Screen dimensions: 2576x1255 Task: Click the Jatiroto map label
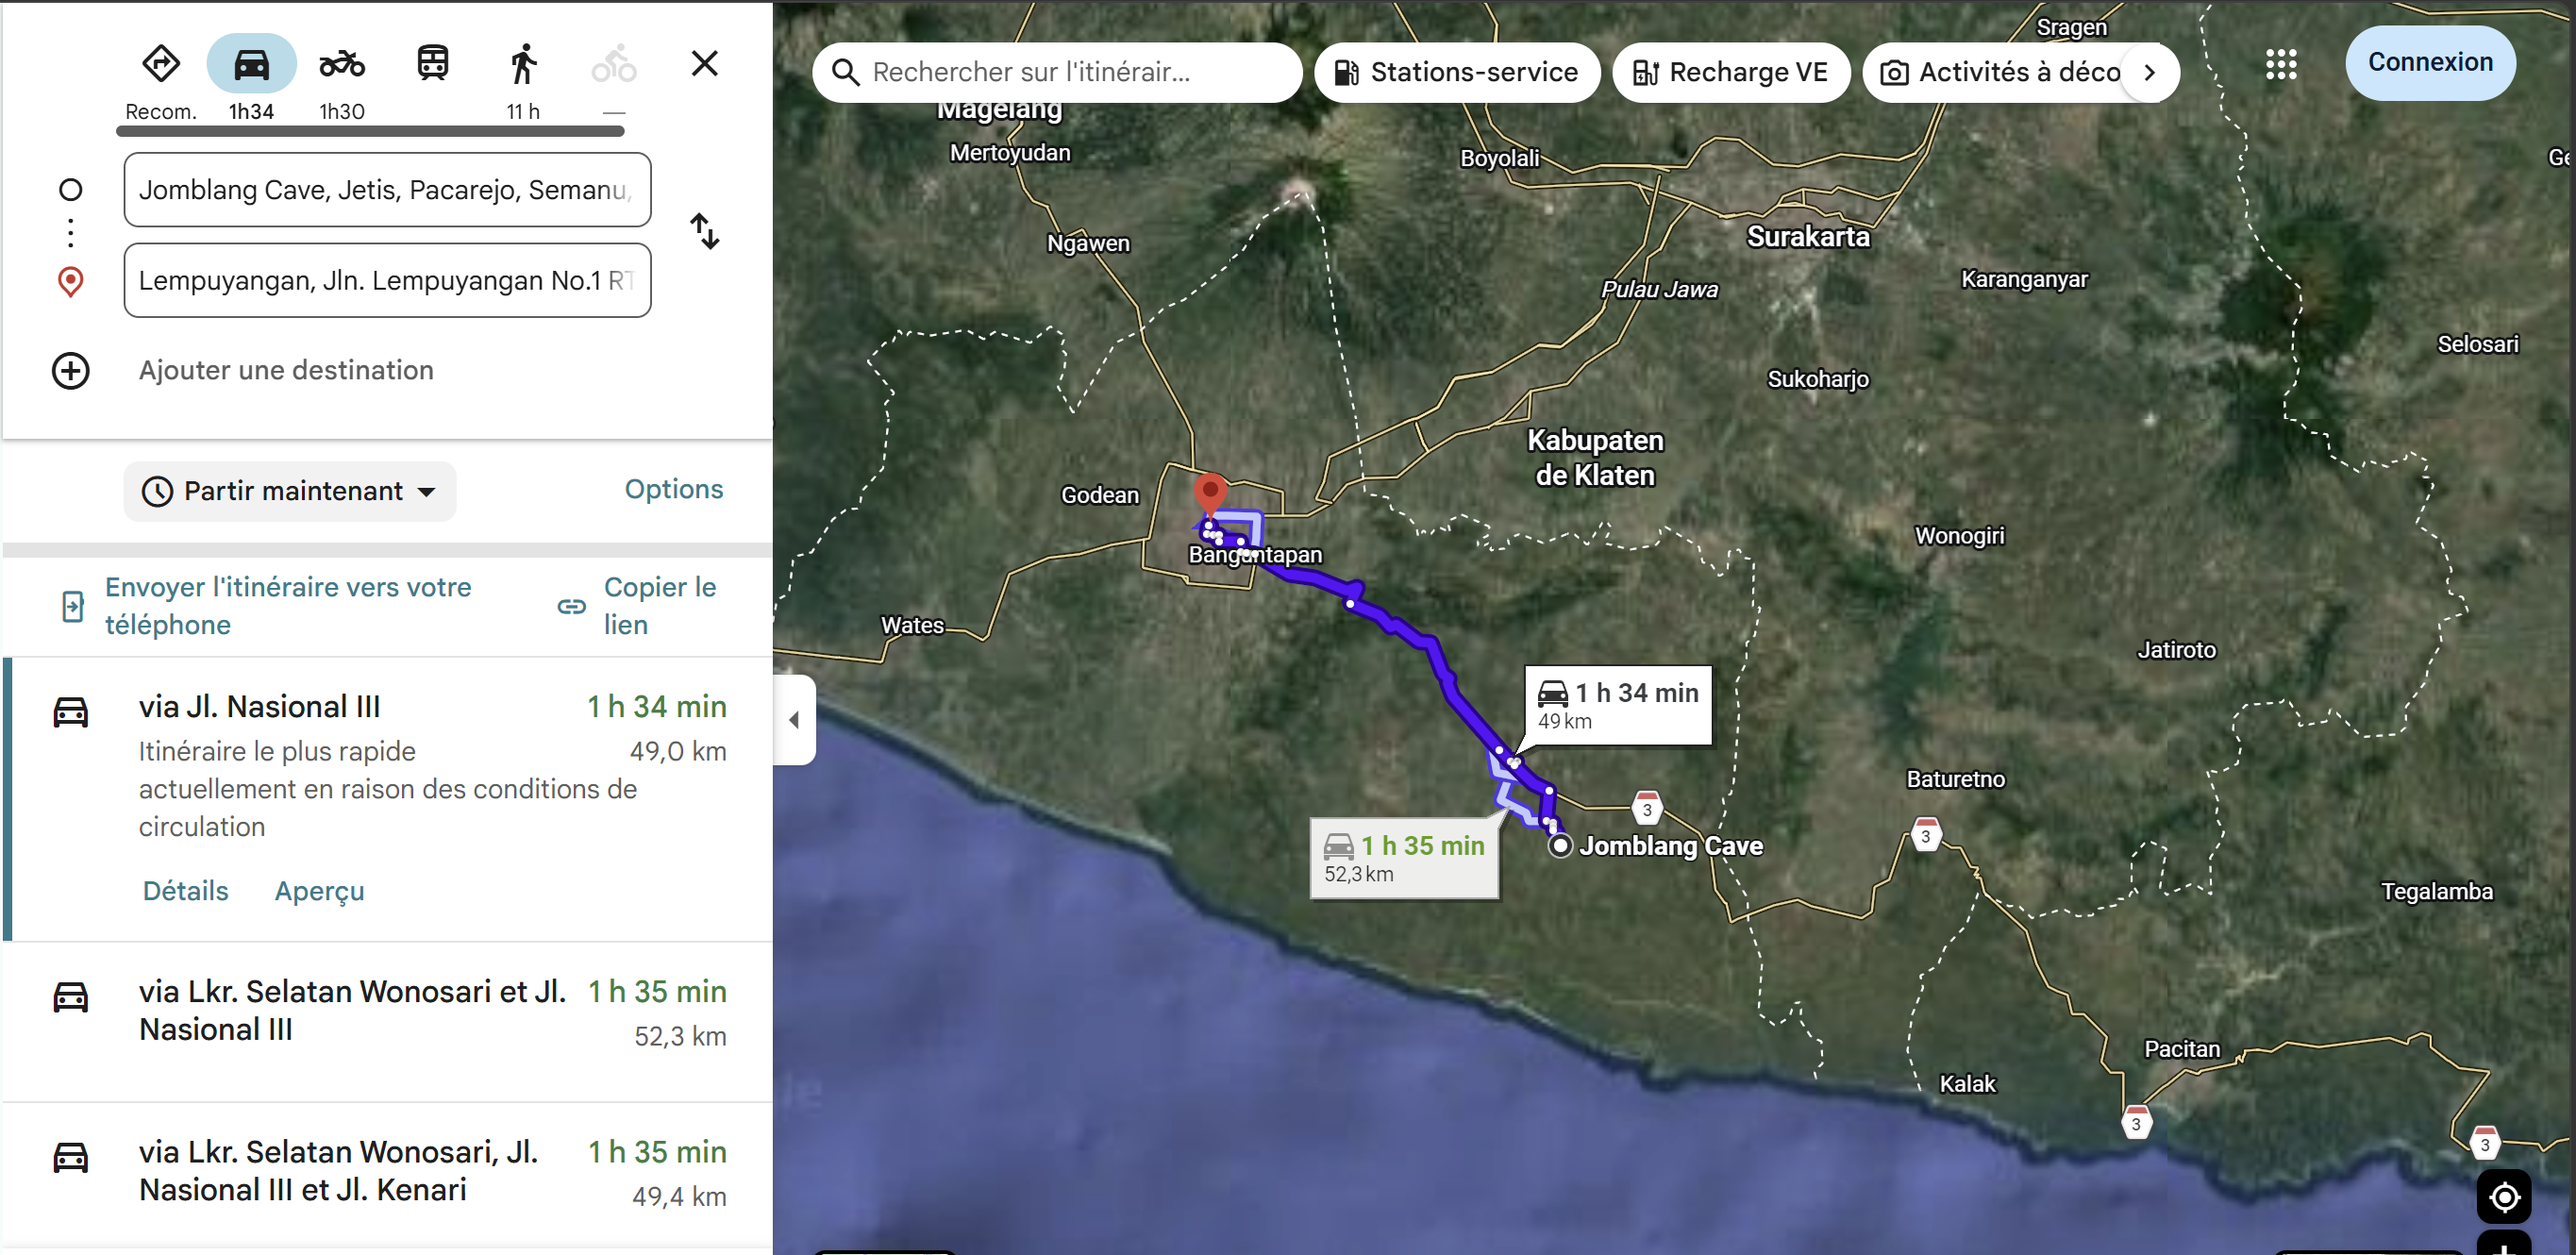[2176, 651]
